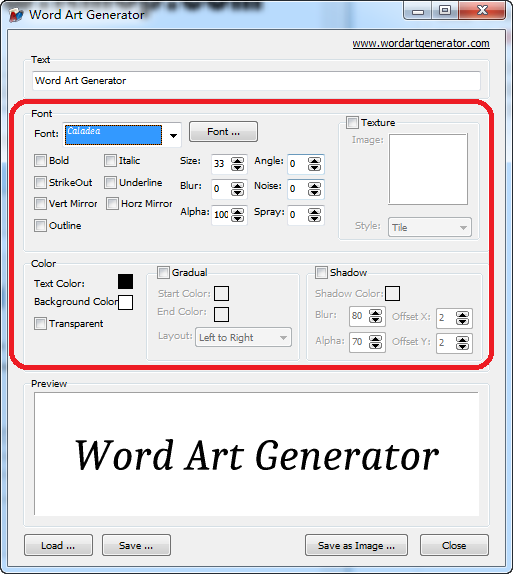
Task: Click the Font-group Blur spinner arrows beside Size
Action: coord(238,189)
